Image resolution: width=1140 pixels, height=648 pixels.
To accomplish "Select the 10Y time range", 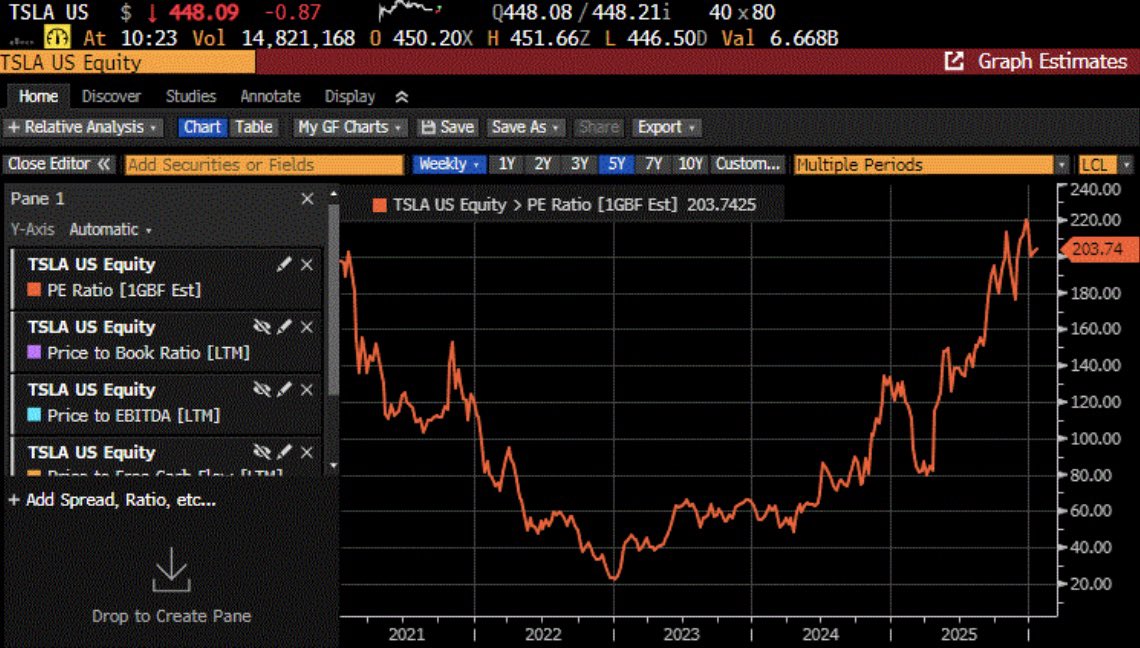I will 691,164.
